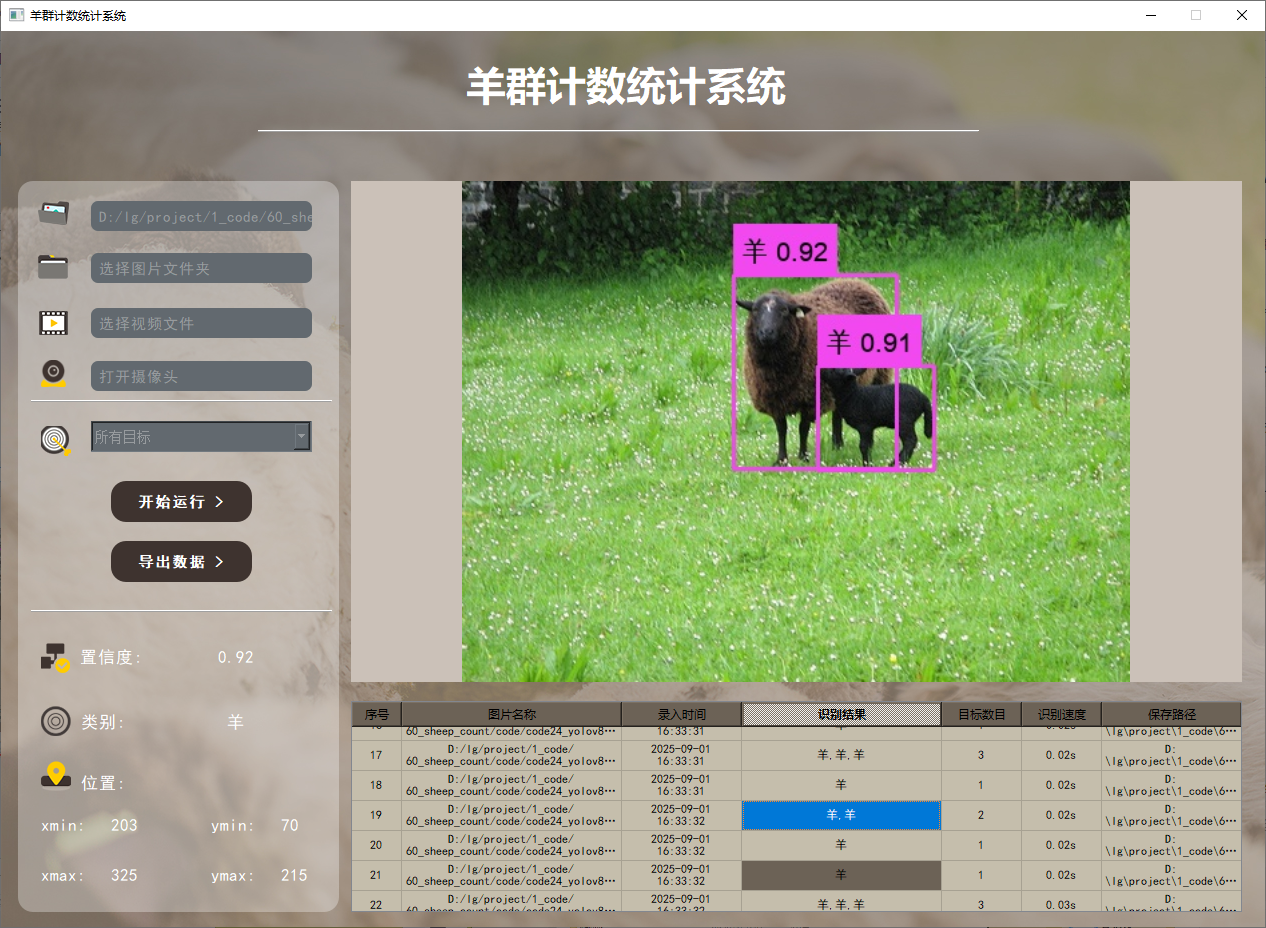The width and height of the screenshot is (1266, 928).
Task: Click the 识别结果 column header
Action: 842,714
